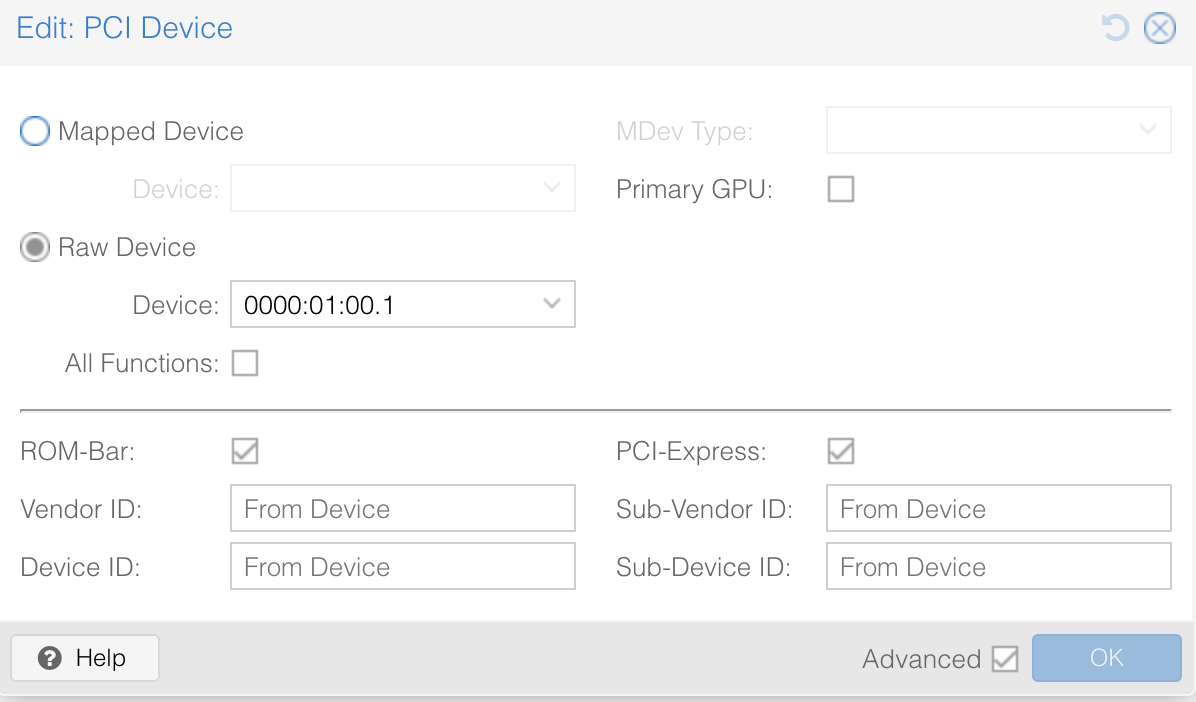Confirm changes with the OK button
This screenshot has height=702, width=1196.
[x=1106, y=658]
